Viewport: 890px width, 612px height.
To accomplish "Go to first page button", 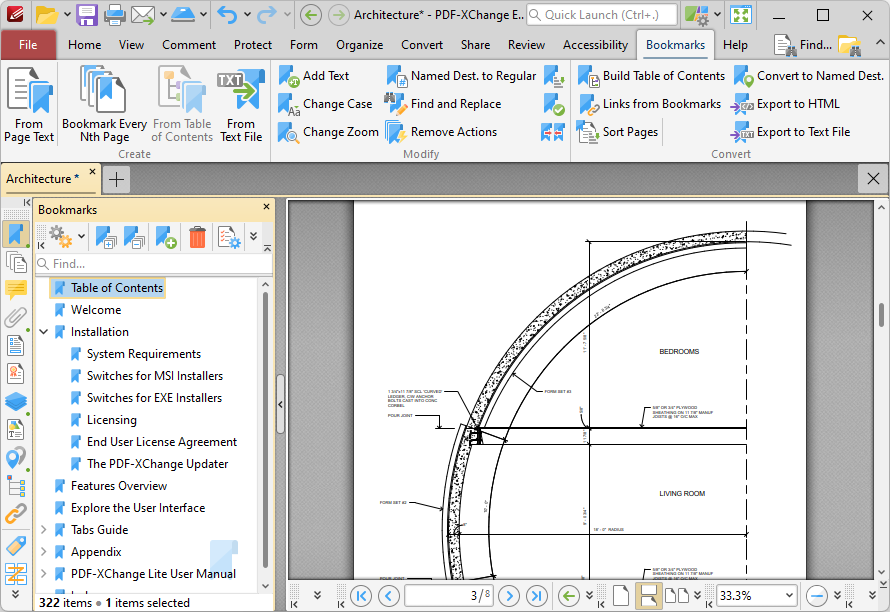I will (x=361, y=596).
